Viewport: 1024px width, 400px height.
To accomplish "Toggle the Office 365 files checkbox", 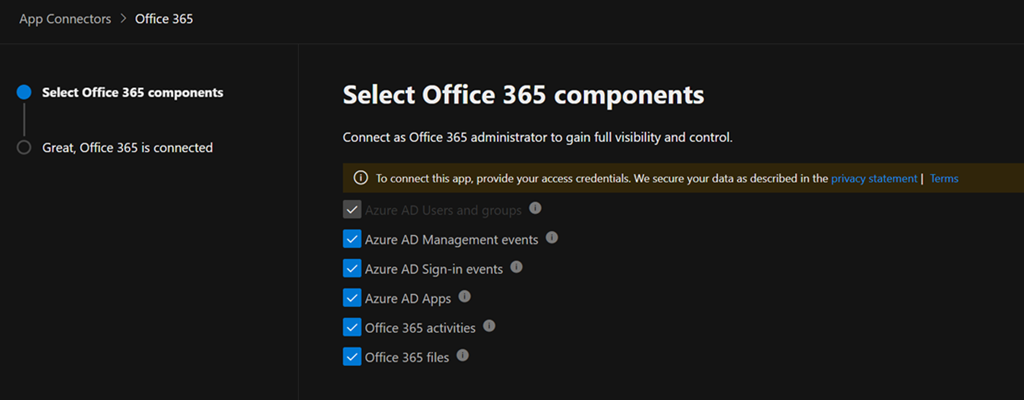I will click(352, 356).
